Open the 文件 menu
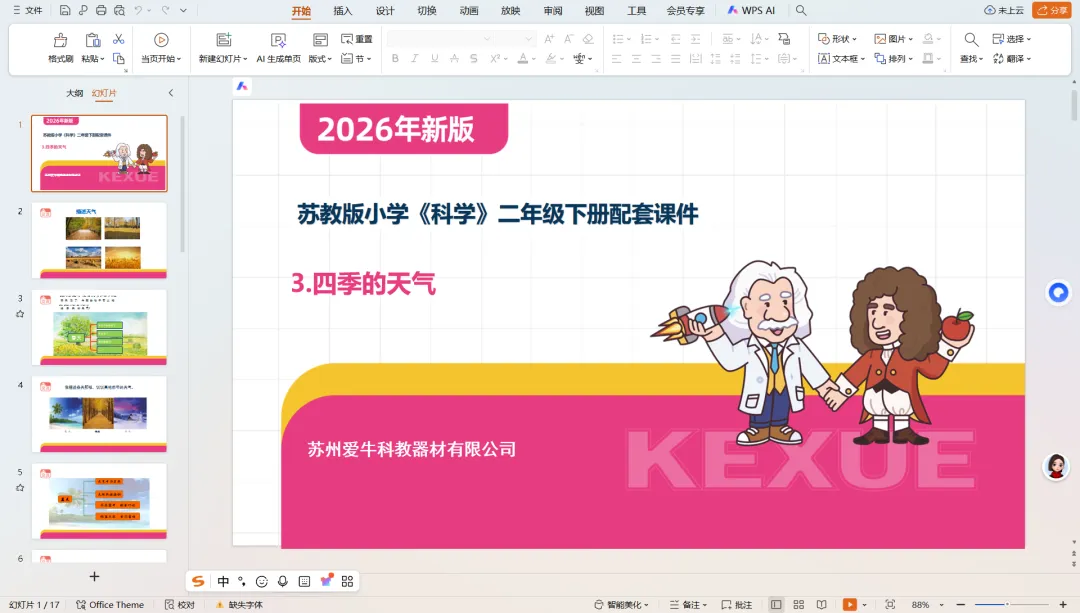1080x613 pixels. (28, 10)
